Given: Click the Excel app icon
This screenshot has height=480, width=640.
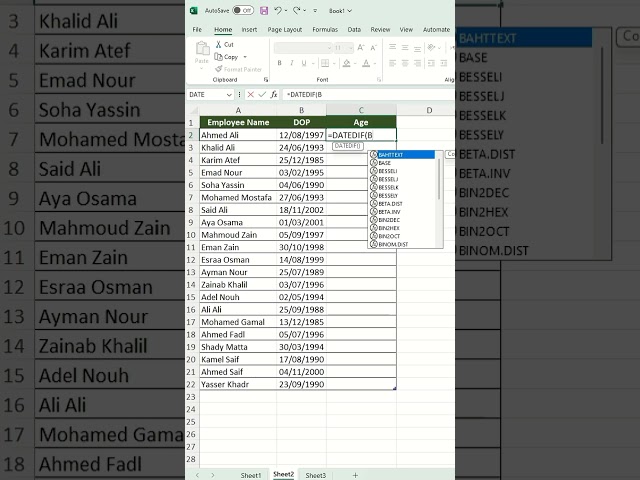Looking at the screenshot, I should (194, 11).
